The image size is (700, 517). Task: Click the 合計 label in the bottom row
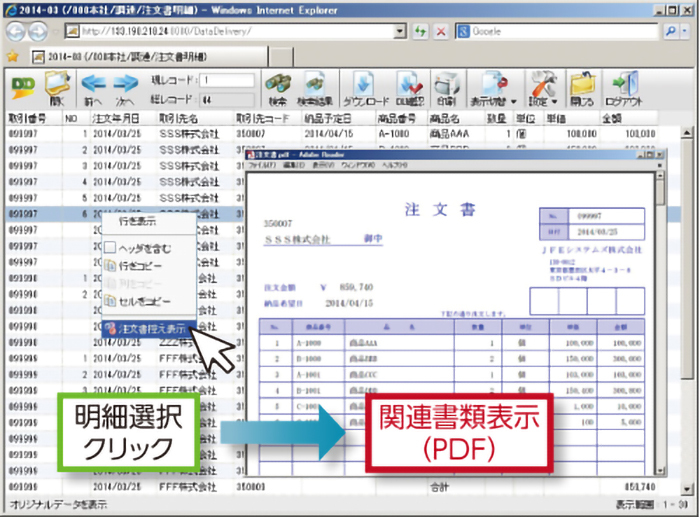pyautogui.click(x=439, y=487)
